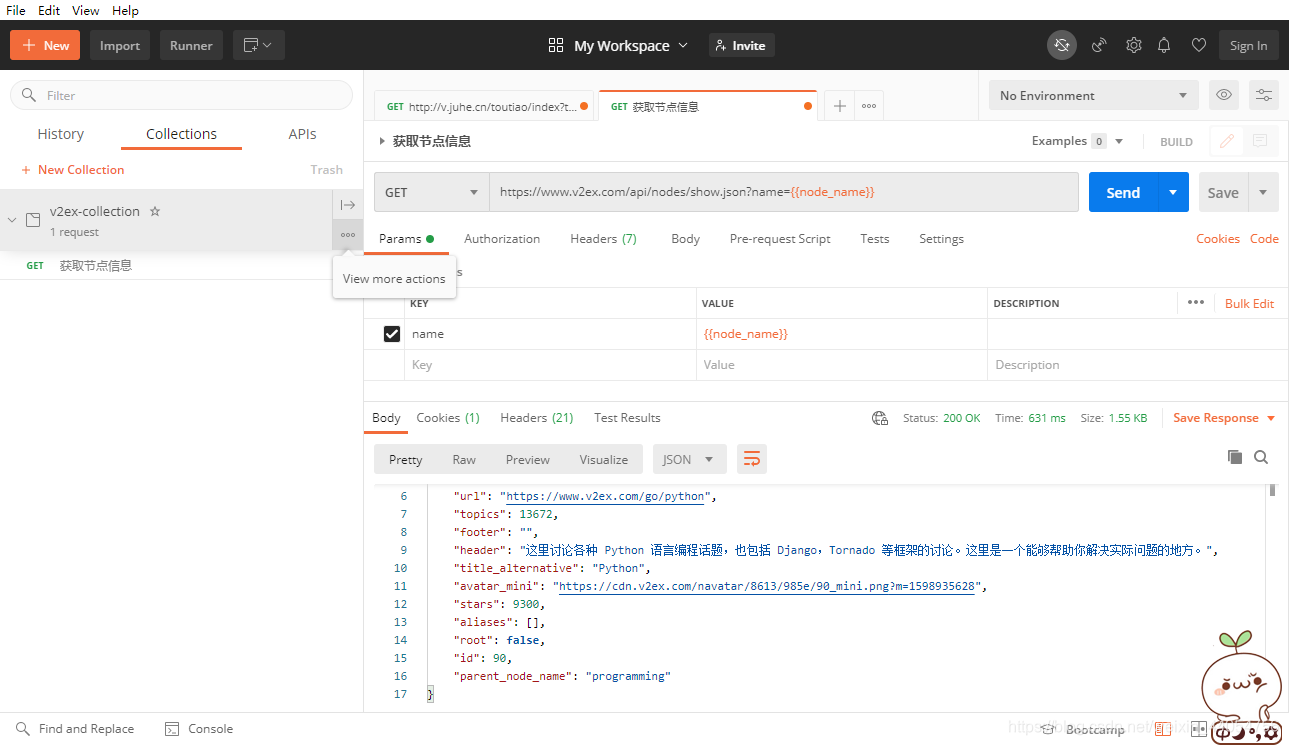The image size is (1289, 745).
Task: Click + New Collection link
Action: (x=73, y=170)
